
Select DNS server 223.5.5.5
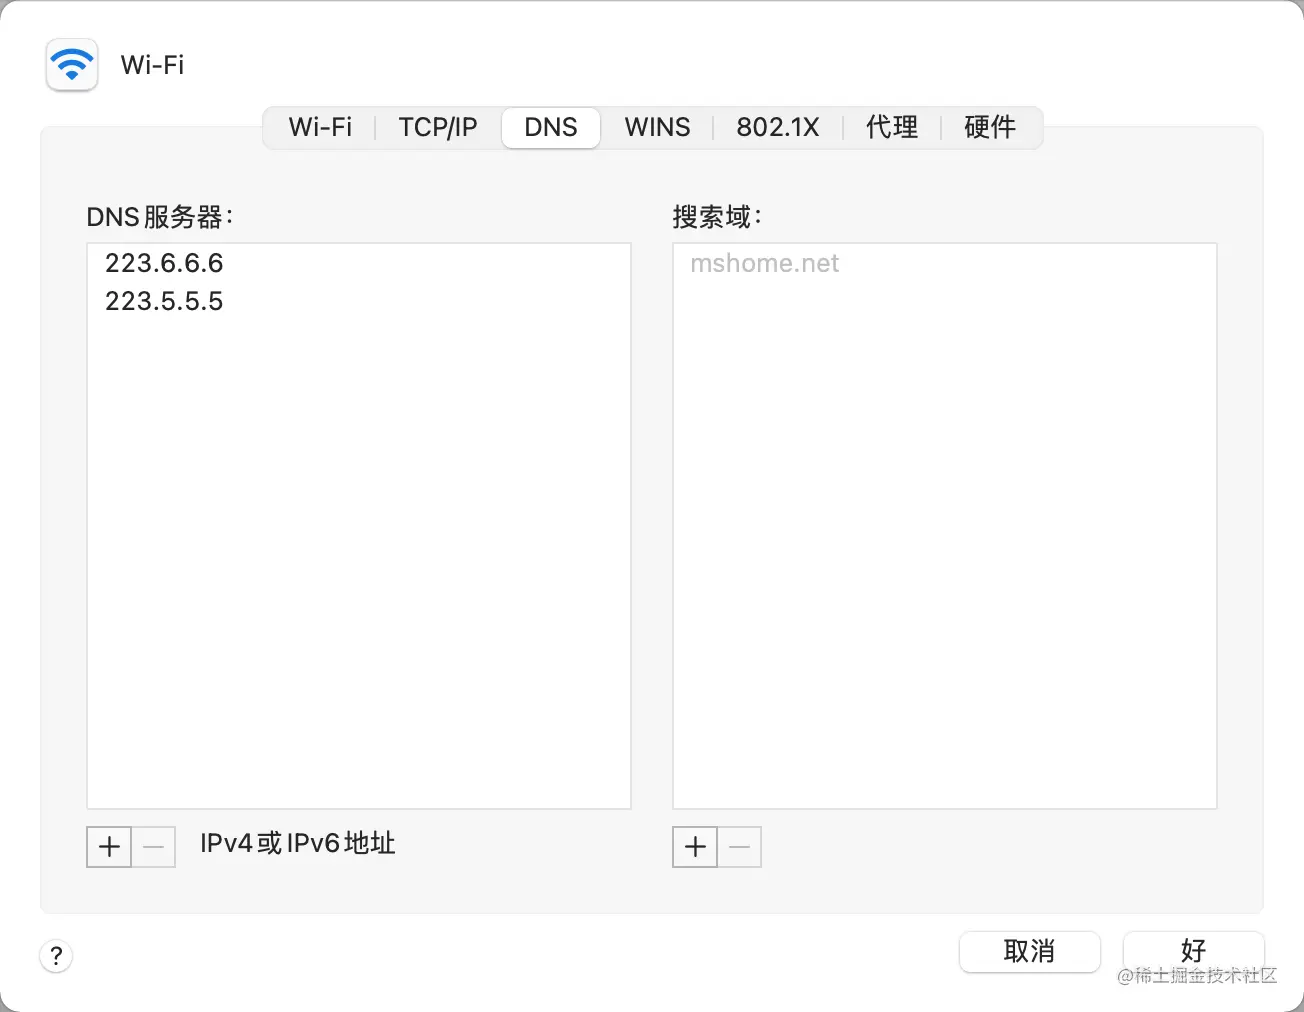pyautogui.click(x=358, y=301)
